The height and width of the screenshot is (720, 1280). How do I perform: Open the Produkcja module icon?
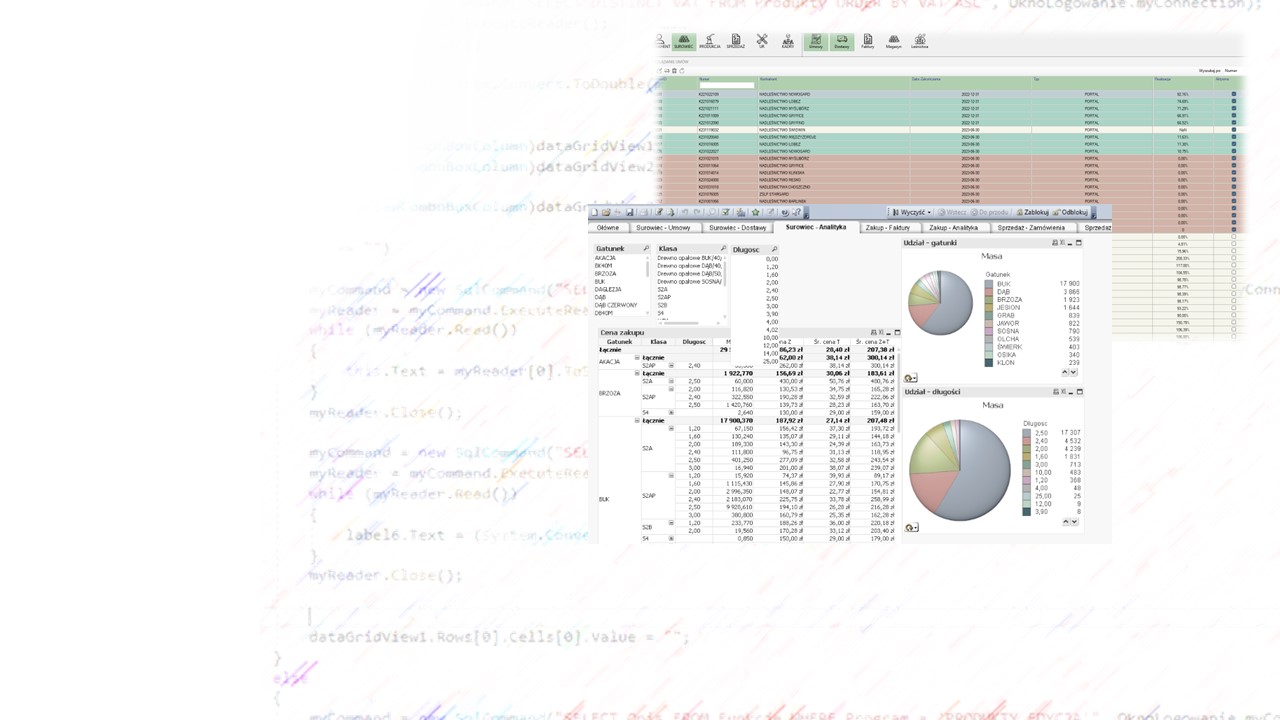710,41
